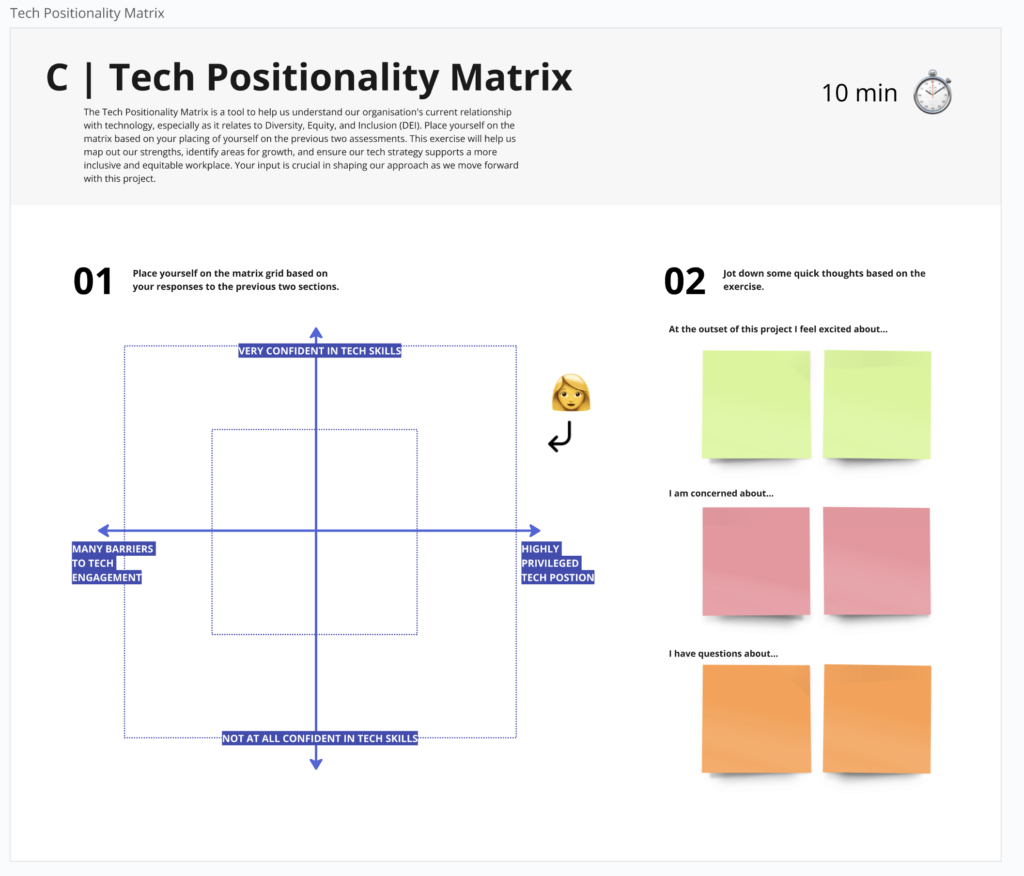The height and width of the screenshot is (876, 1024).
Task: Select the Not At All Confident label
Action: 320,738
